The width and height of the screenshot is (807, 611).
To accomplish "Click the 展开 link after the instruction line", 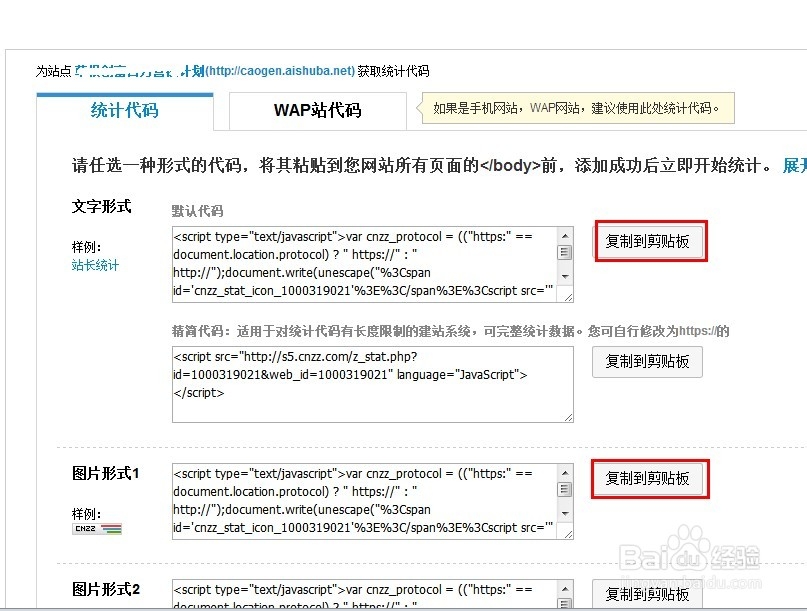I will (794, 166).
